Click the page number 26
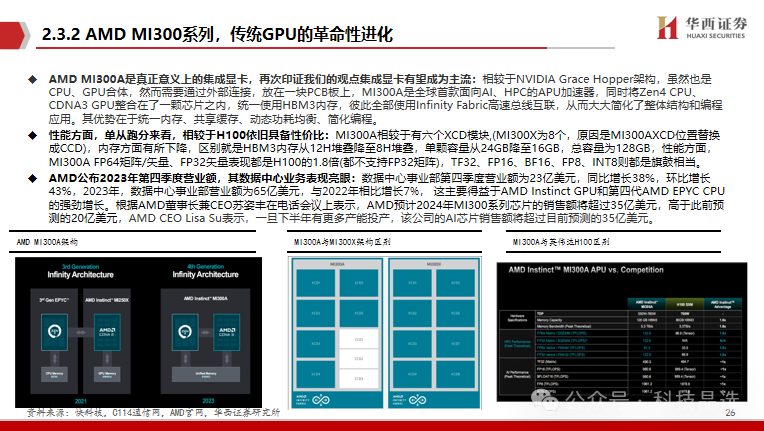Viewport: 764px width, 431px height. click(x=730, y=413)
